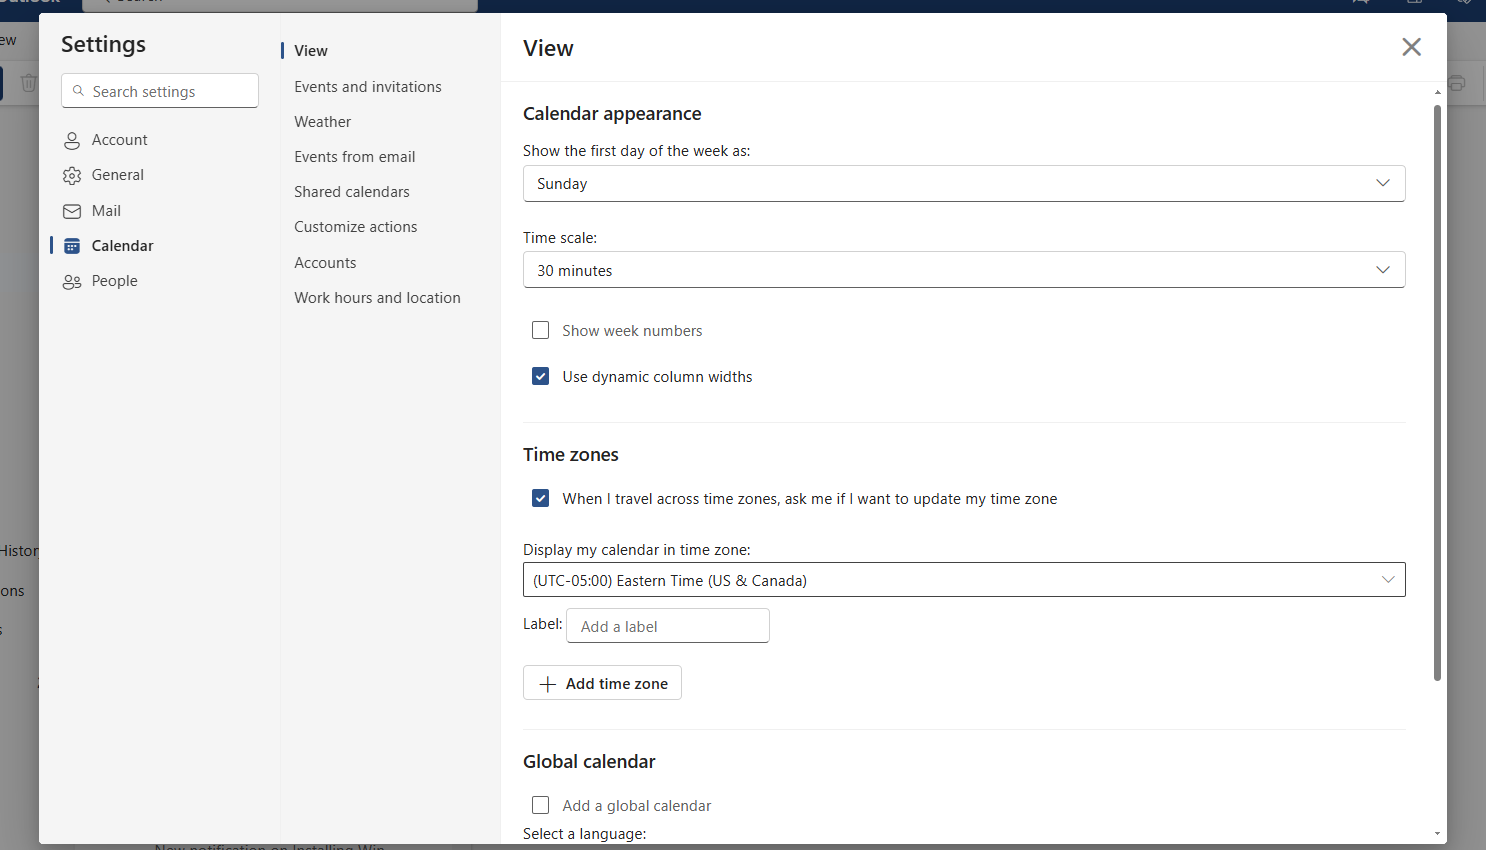Click the General gear icon
This screenshot has width=1486, height=850.
pos(72,176)
